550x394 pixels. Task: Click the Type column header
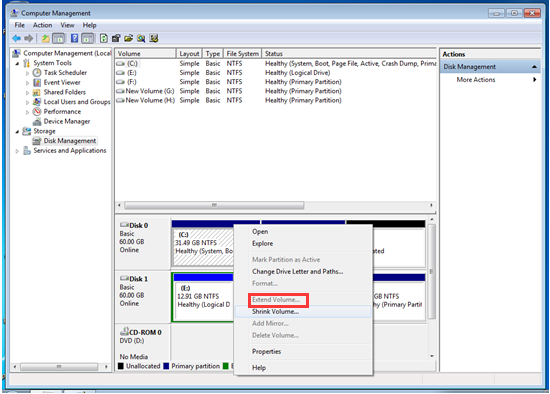[x=213, y=54]
